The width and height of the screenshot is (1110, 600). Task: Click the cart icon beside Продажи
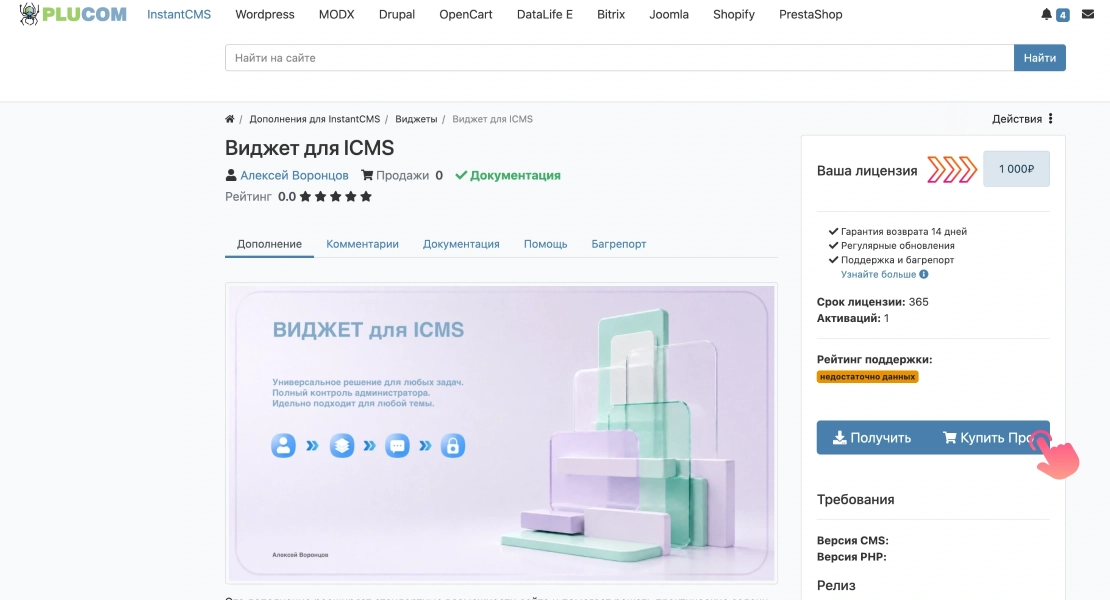(x=367, y=175)
